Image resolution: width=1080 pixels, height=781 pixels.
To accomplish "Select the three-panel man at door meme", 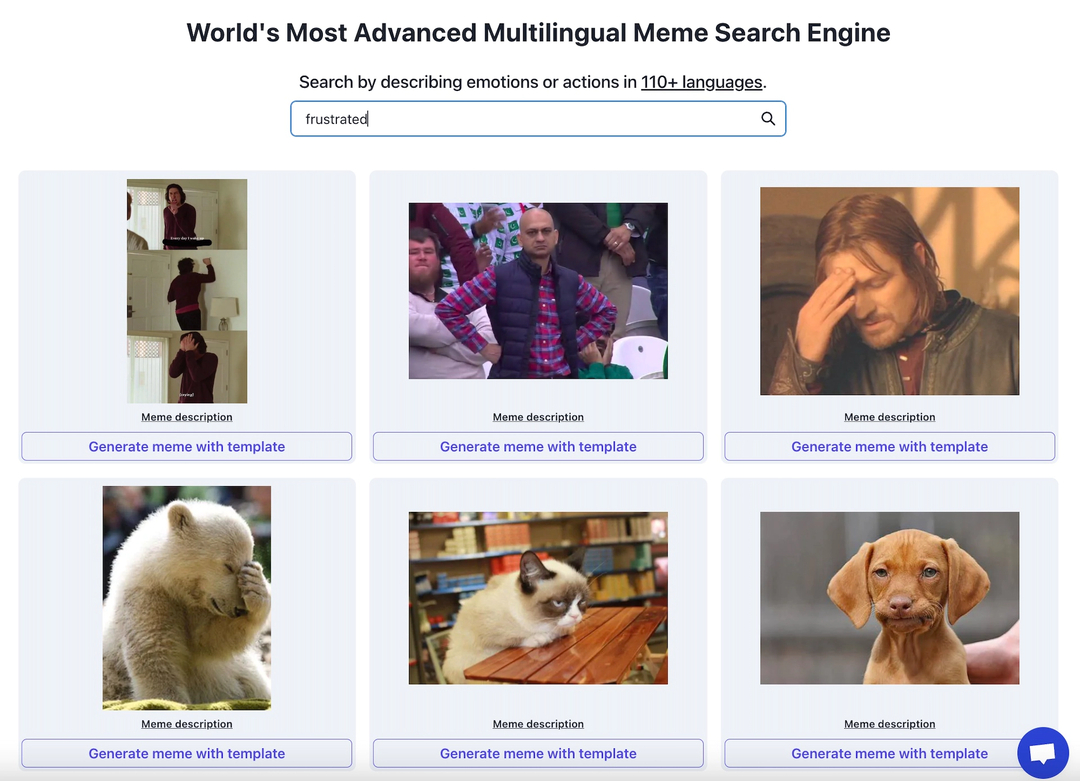I will [x=187, y=291].
